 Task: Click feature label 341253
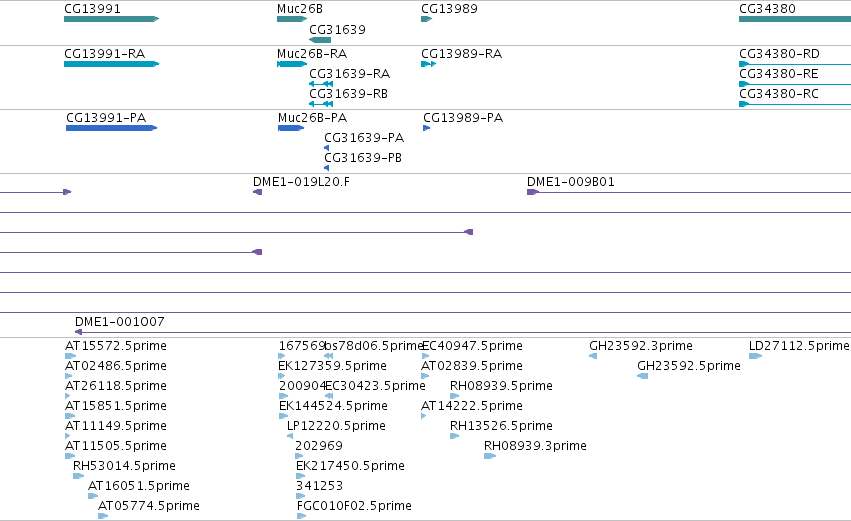pos(320,486)
